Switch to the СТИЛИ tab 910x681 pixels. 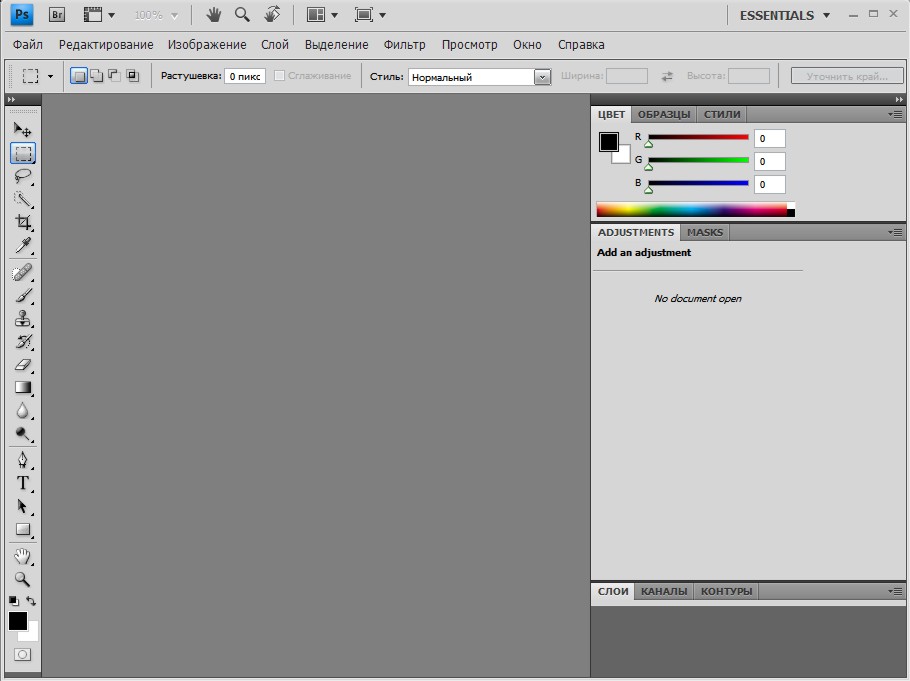[x=722, y=114]
